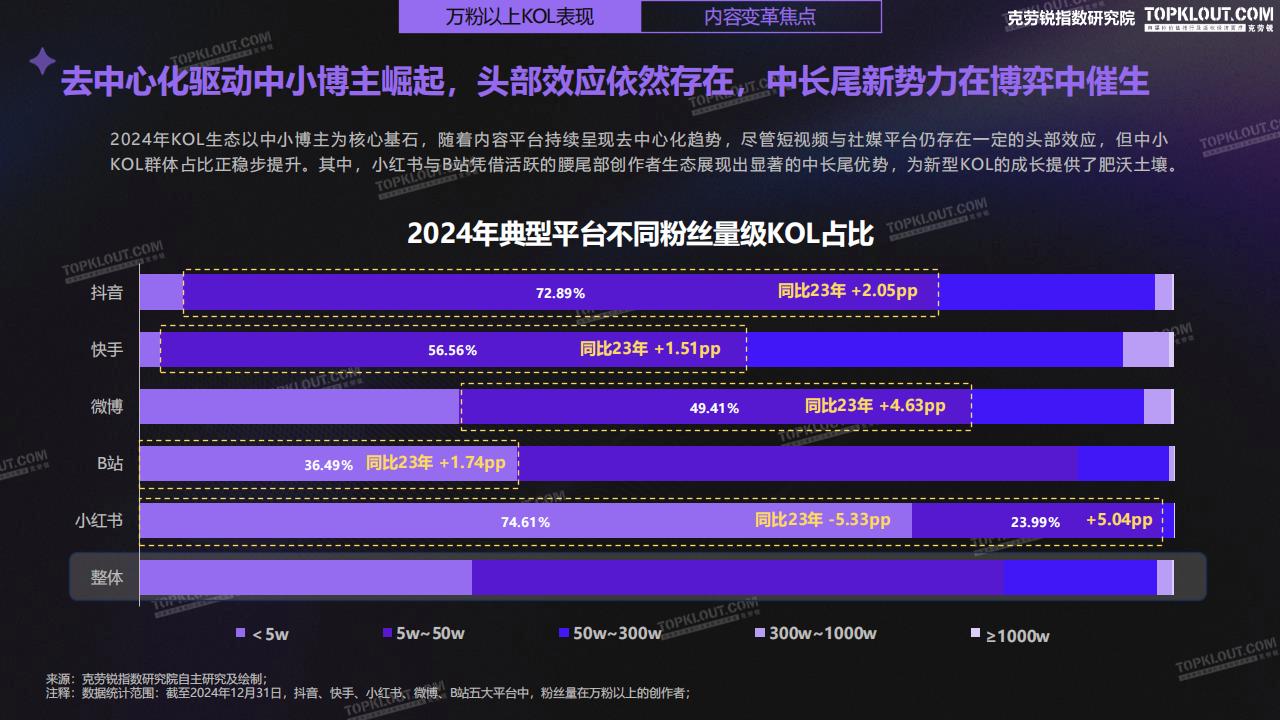Viewport: 1280px width, 720px height.
Task: Click the 50w~300w legend swatch
Action: (564, 633)
